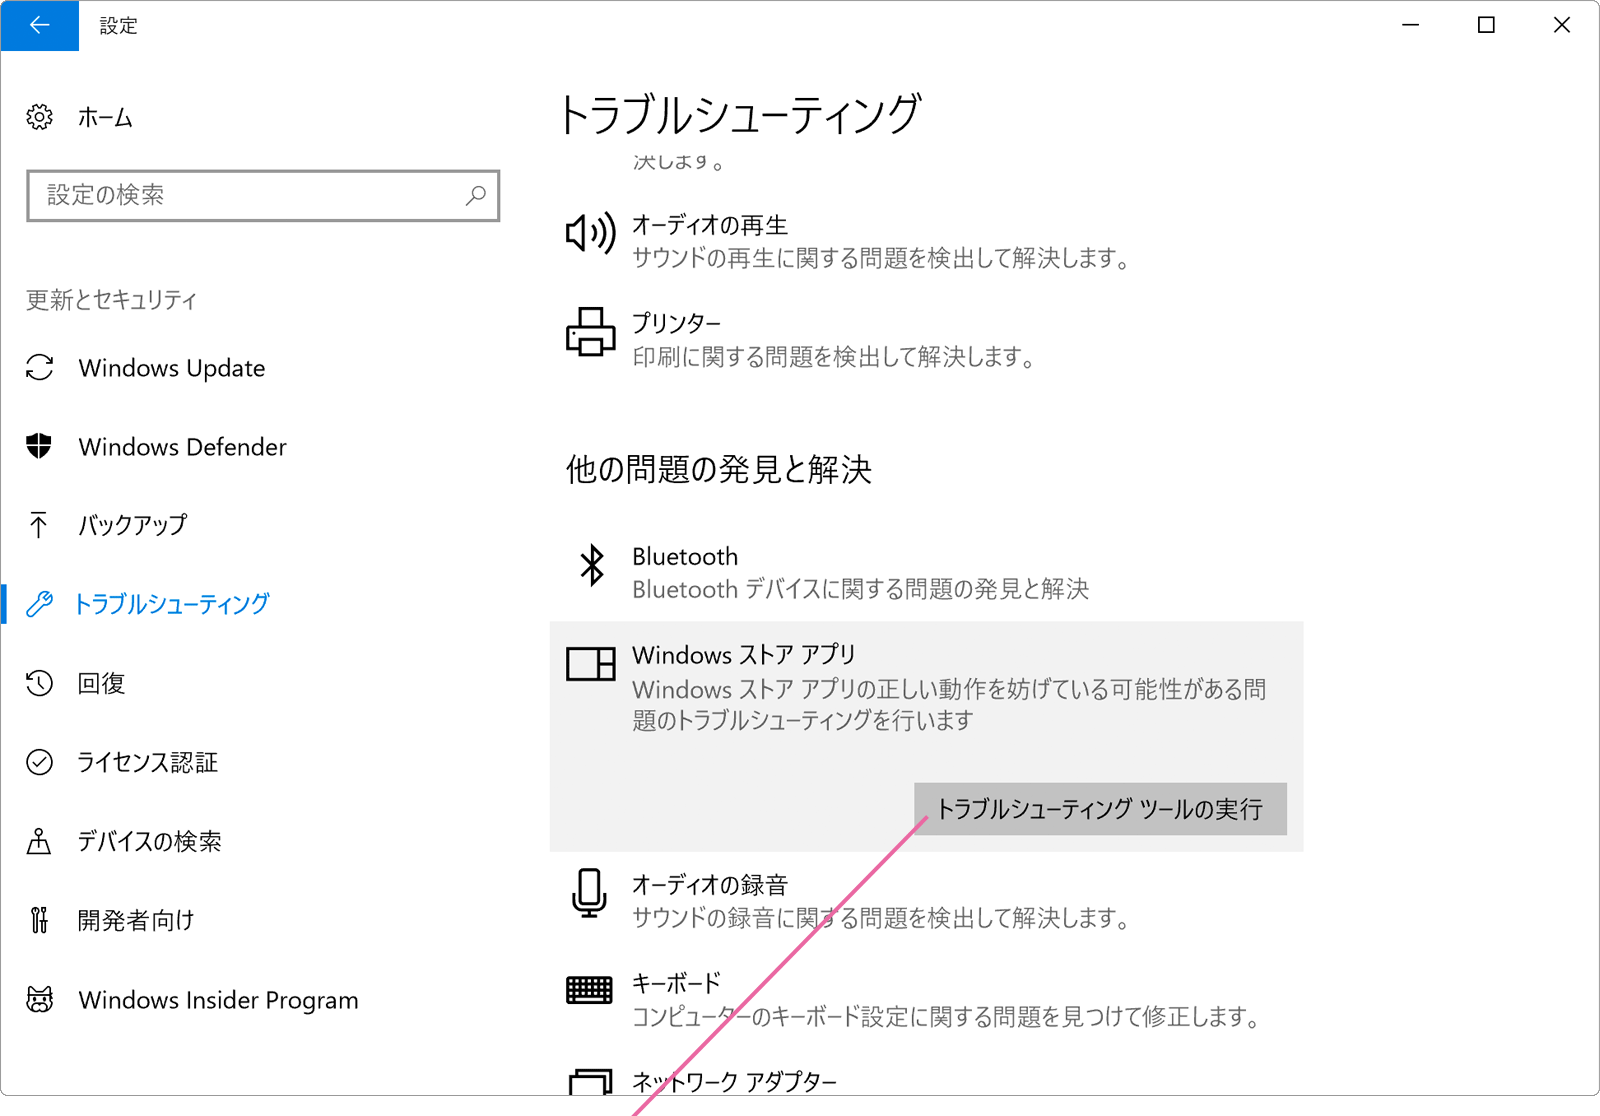
Task: Maximize the Settings window
Action: [1486, 25]
